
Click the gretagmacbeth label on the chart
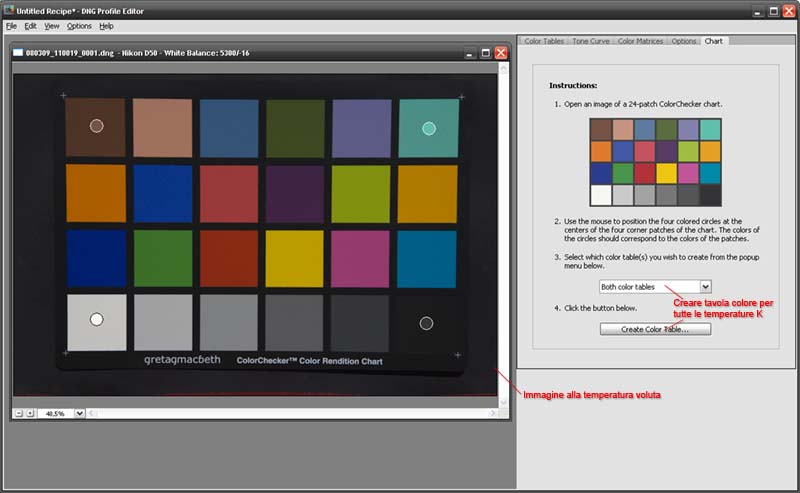(x=182, y=360)
